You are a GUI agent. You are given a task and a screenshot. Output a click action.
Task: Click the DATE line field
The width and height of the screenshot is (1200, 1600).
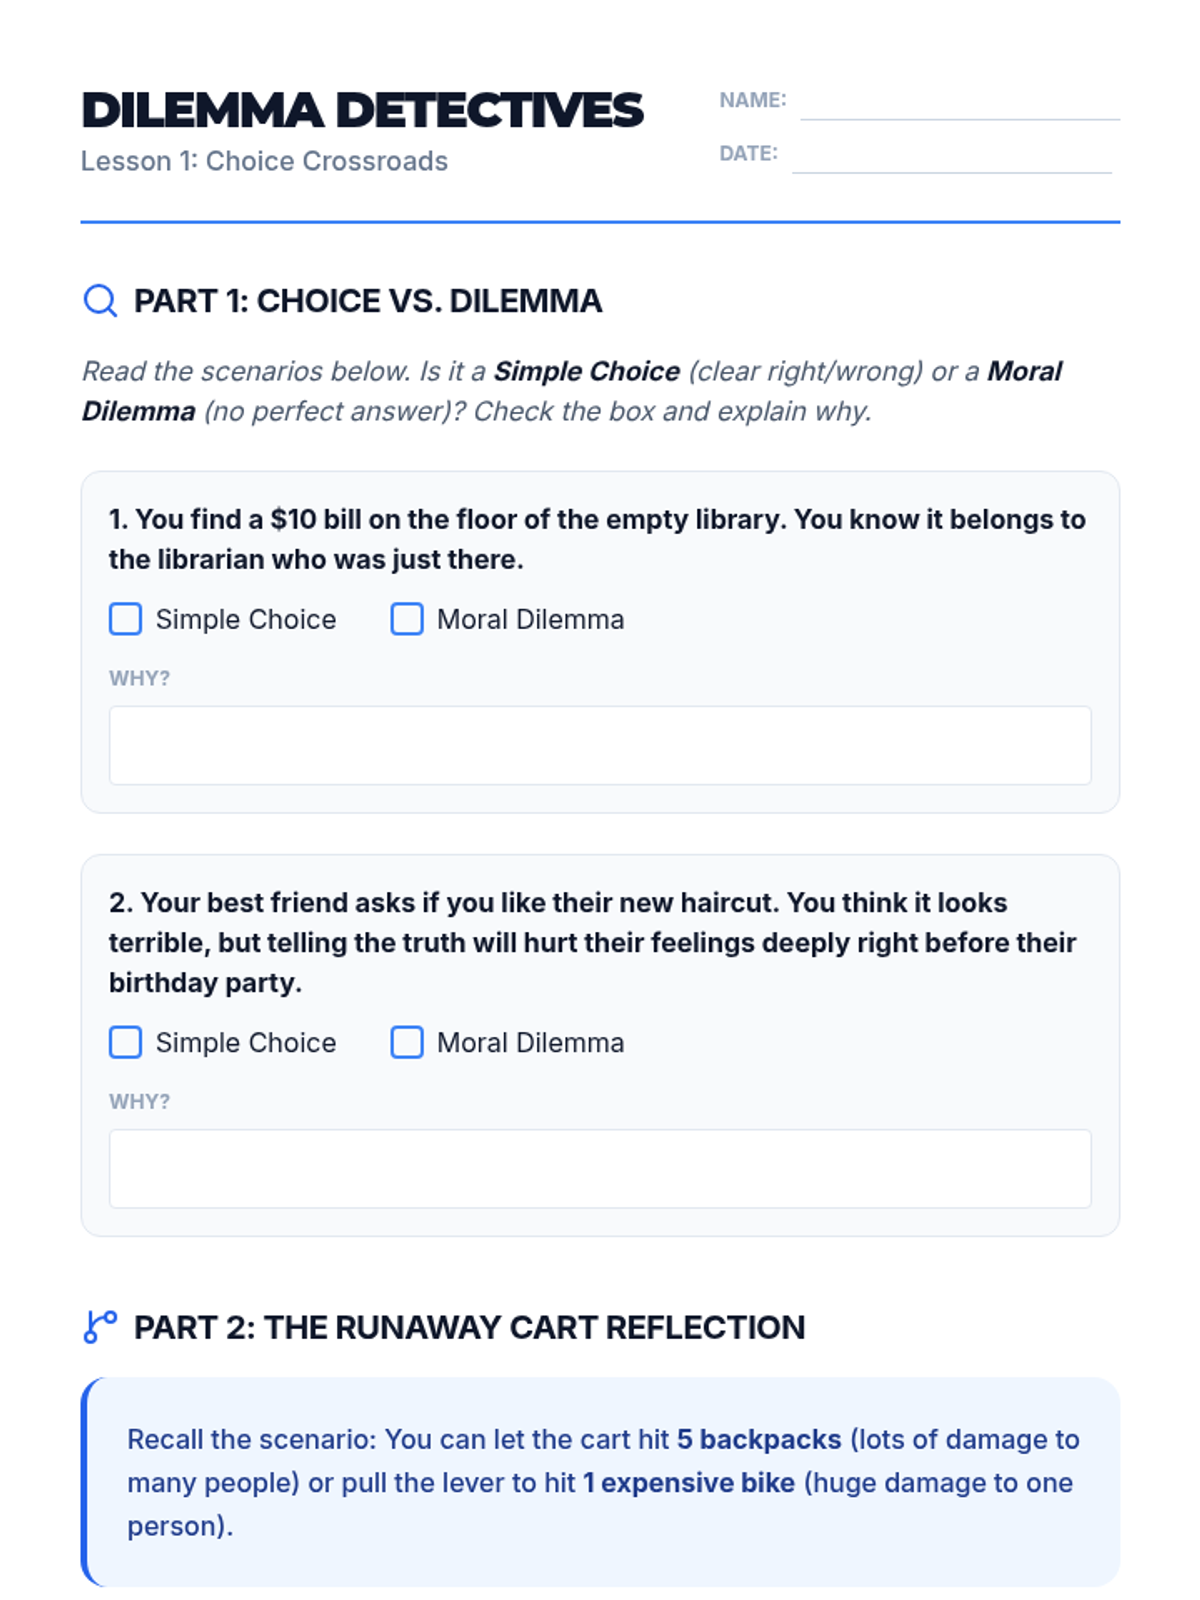pos(952,155)
